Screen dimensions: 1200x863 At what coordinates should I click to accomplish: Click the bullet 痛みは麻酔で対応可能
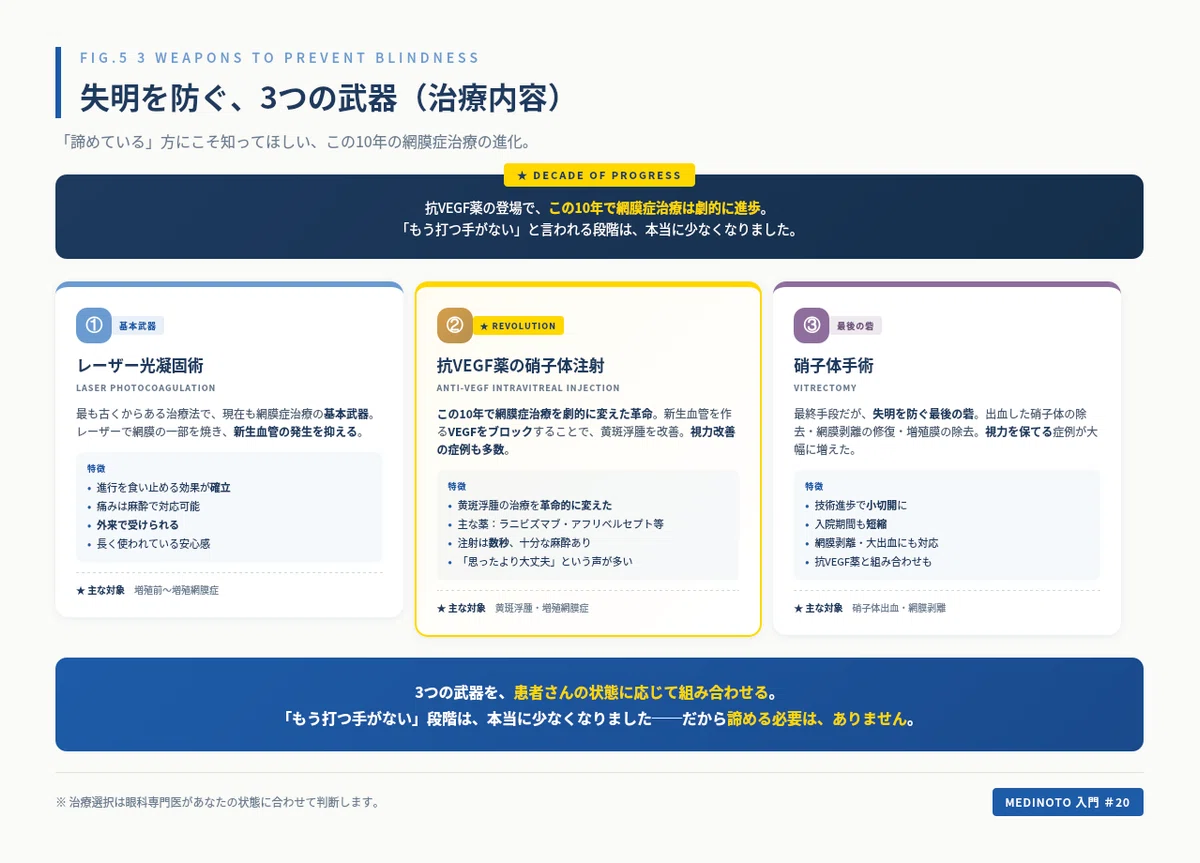(148, 507)
